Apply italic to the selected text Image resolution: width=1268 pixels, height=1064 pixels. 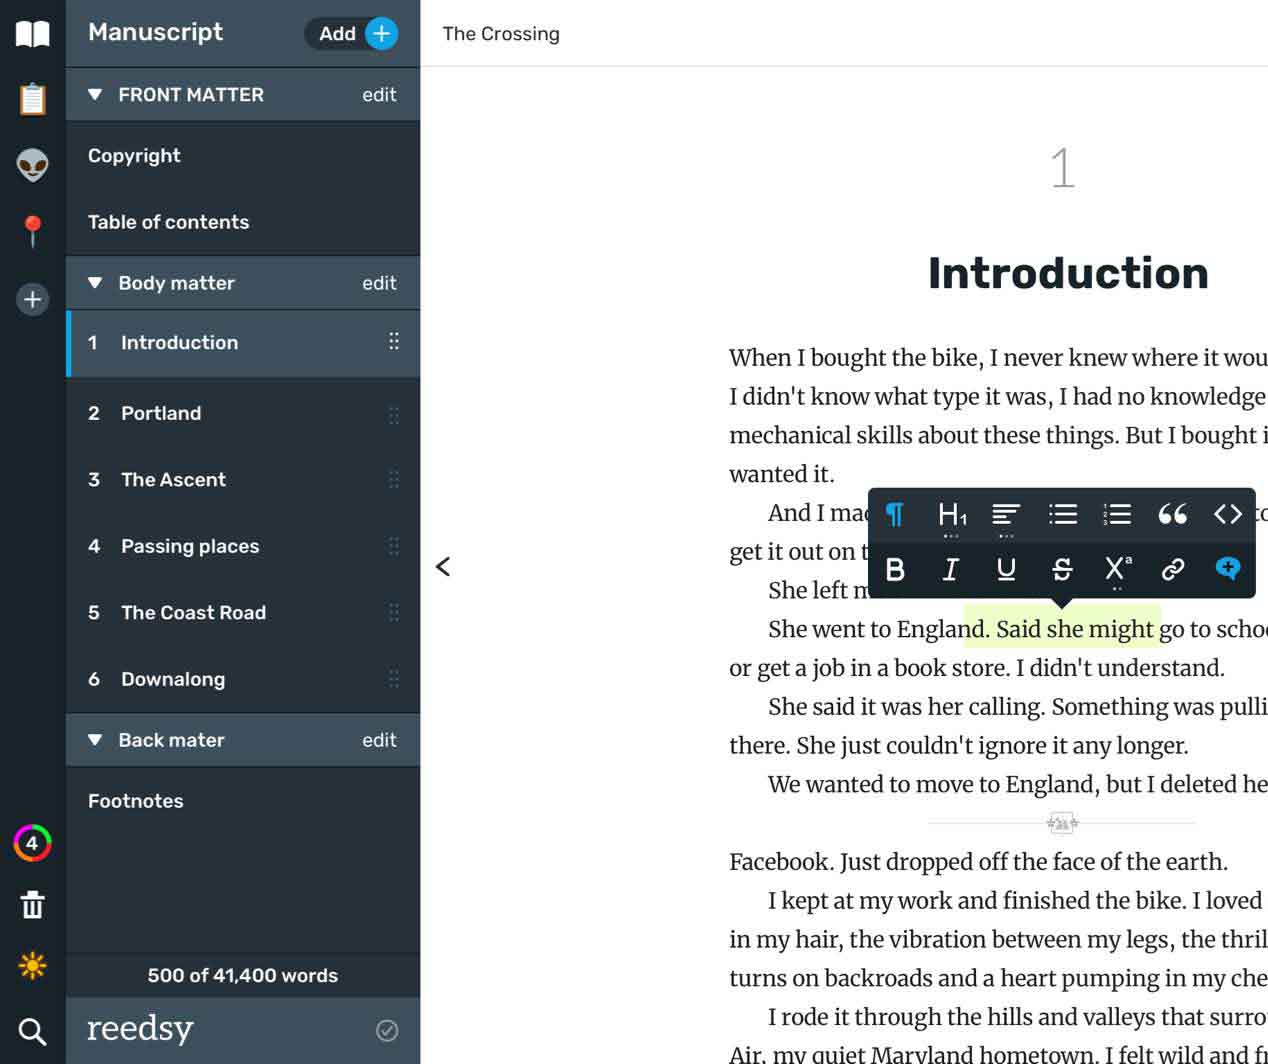click(950, 569)
